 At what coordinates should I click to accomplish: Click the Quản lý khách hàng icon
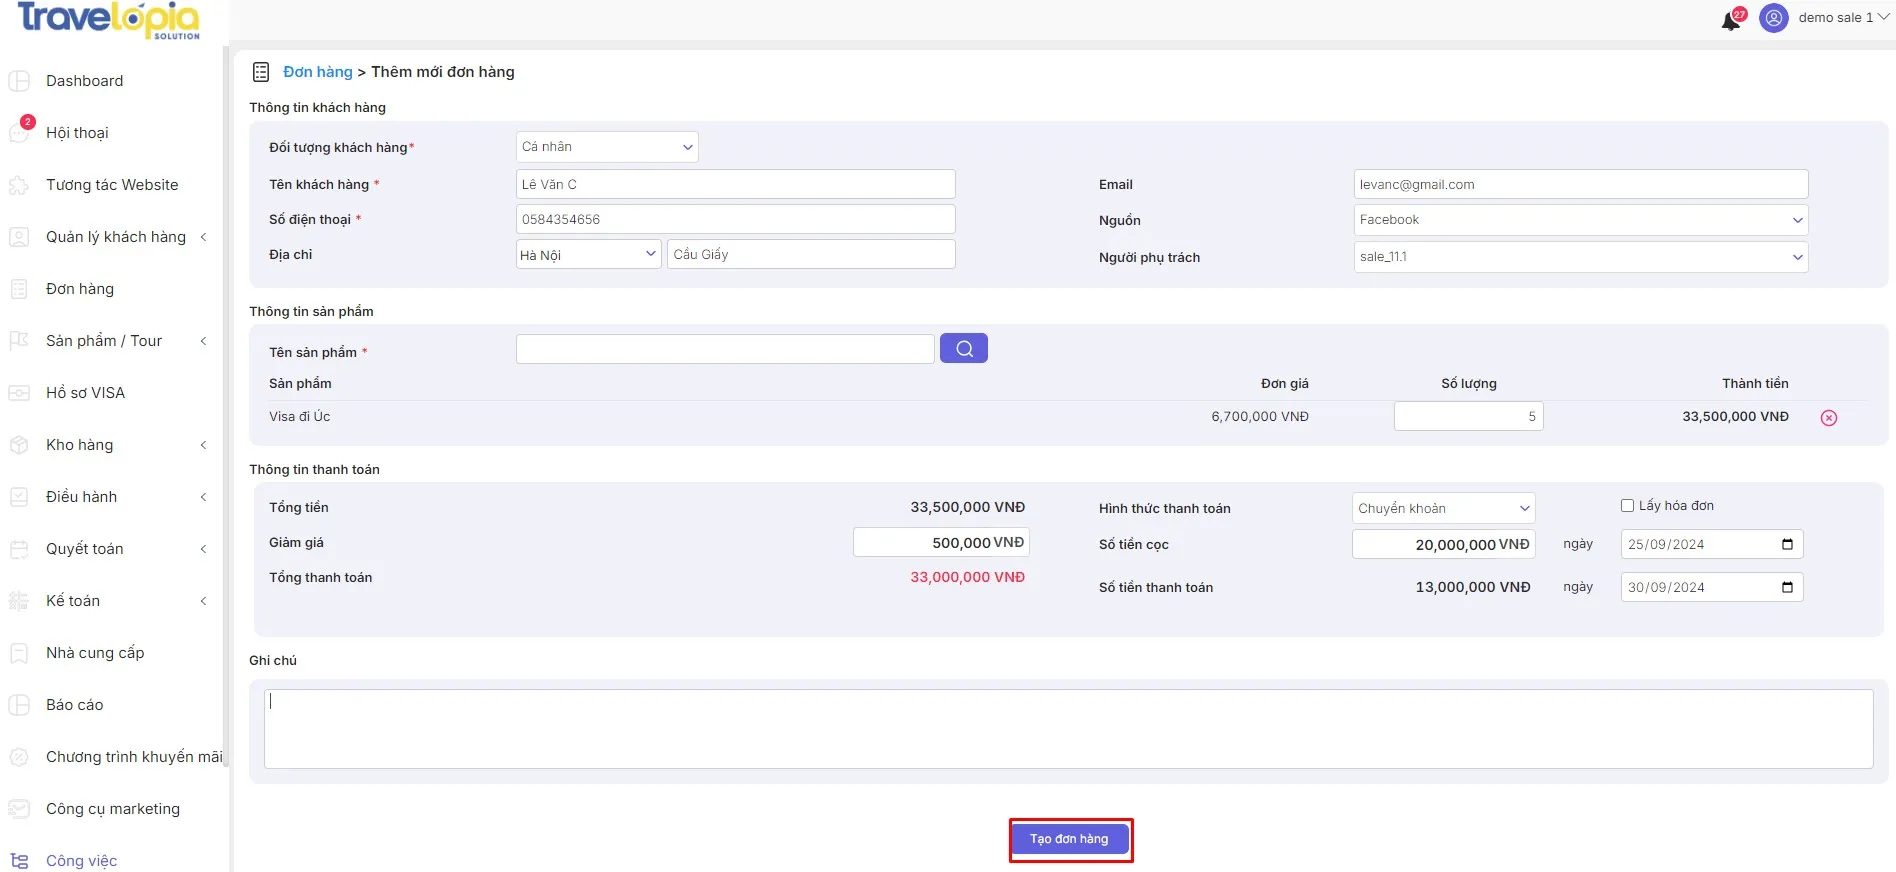click(x=19, y=237)
